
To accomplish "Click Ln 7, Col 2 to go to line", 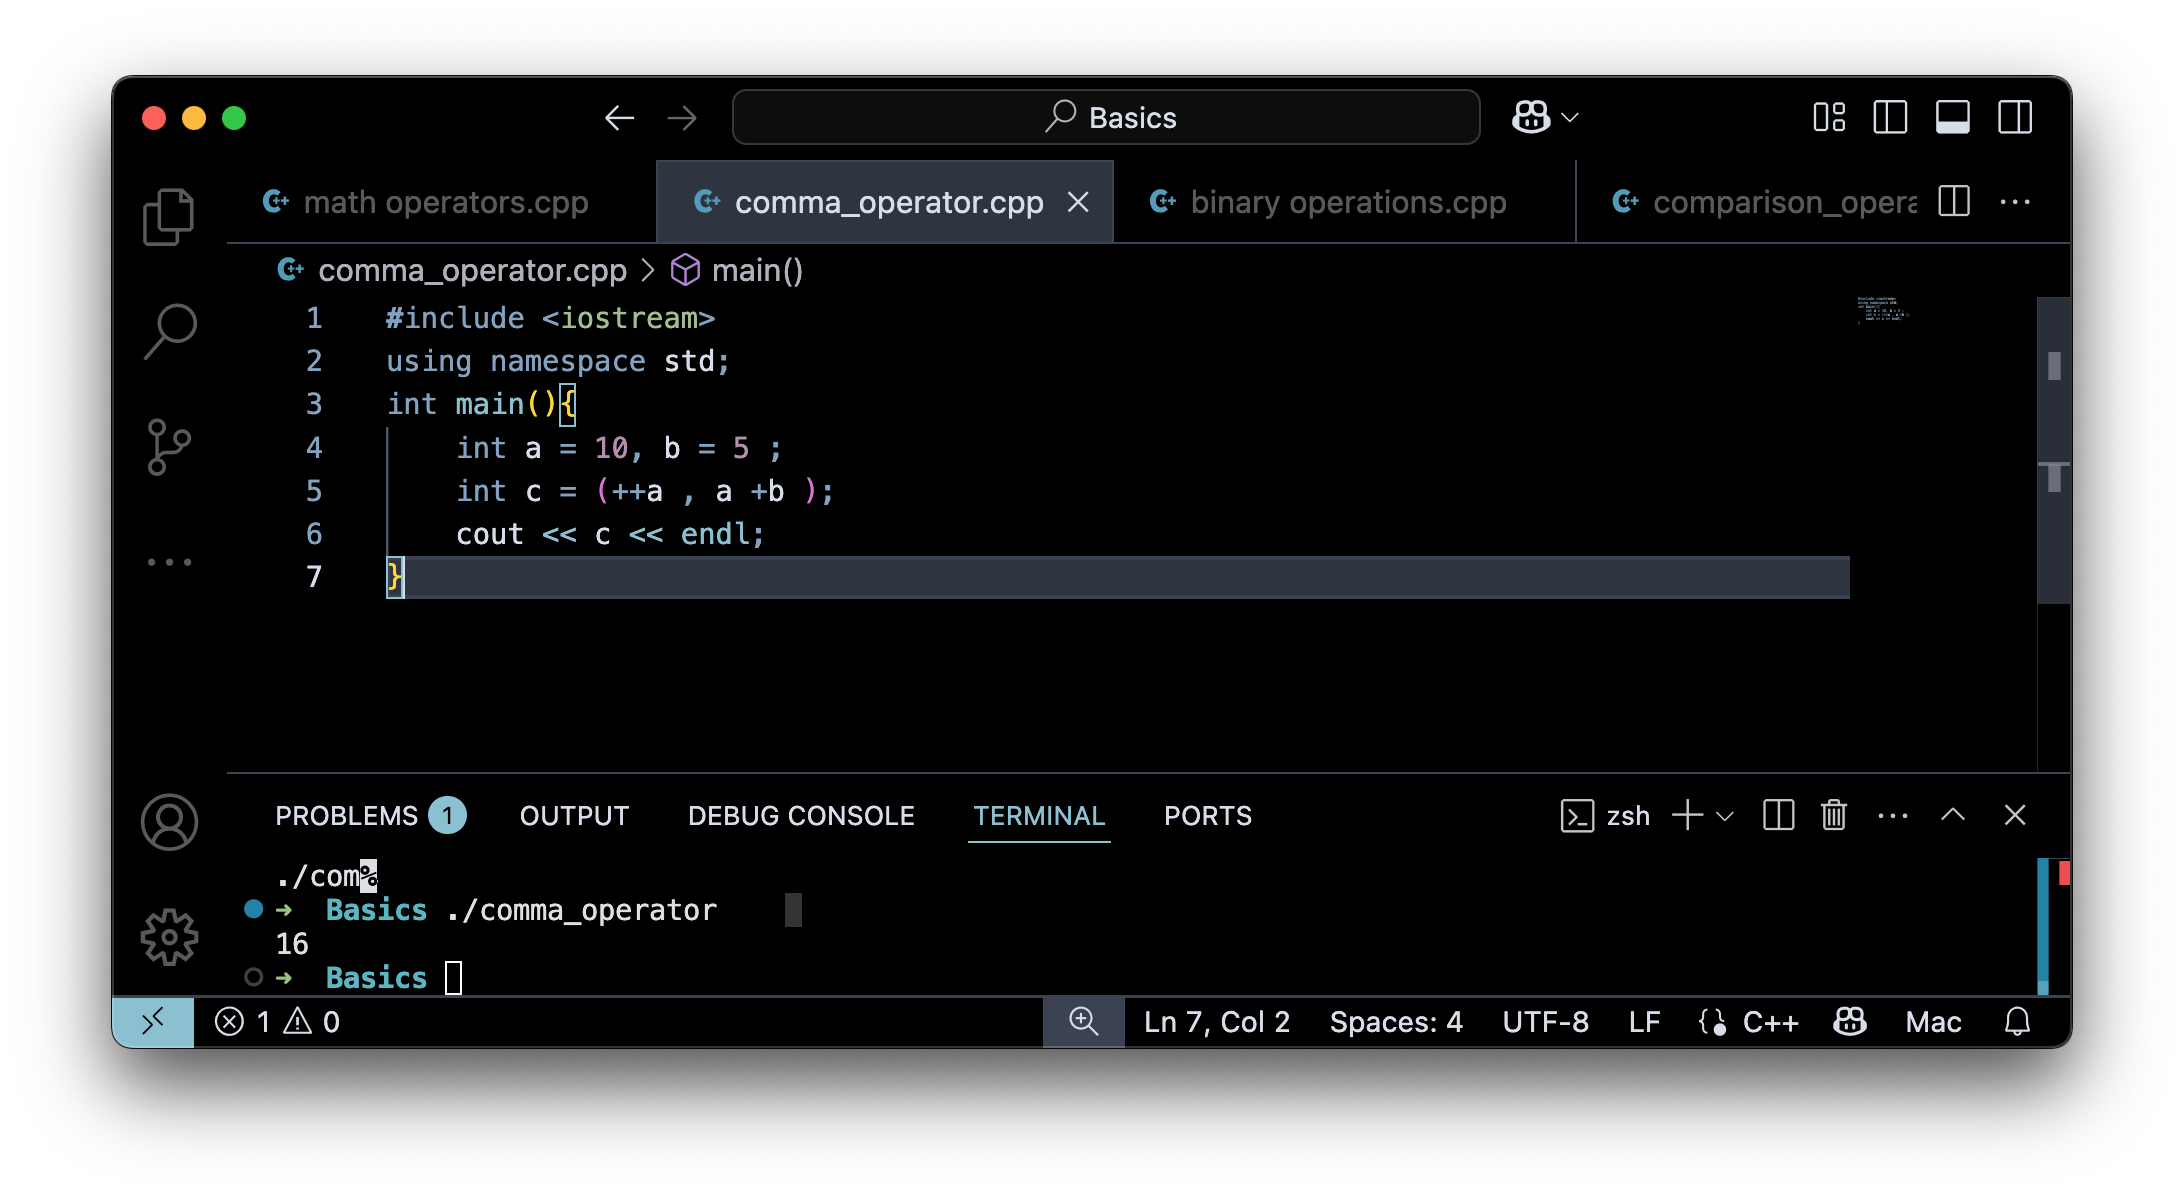I will click(x=1216, y=1021).
